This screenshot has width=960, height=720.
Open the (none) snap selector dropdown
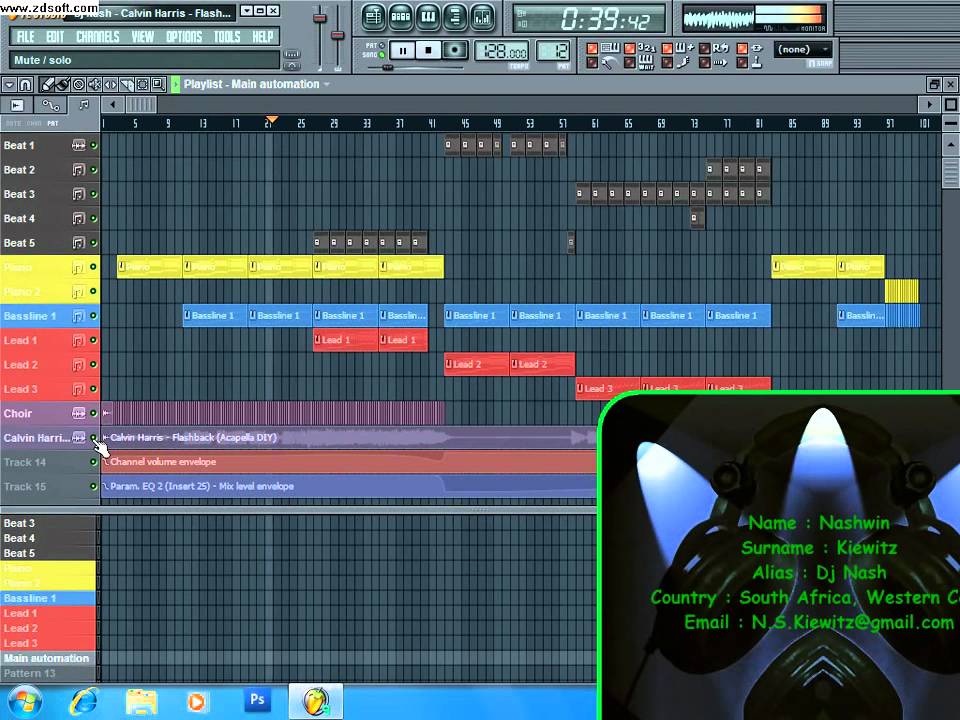803,50
